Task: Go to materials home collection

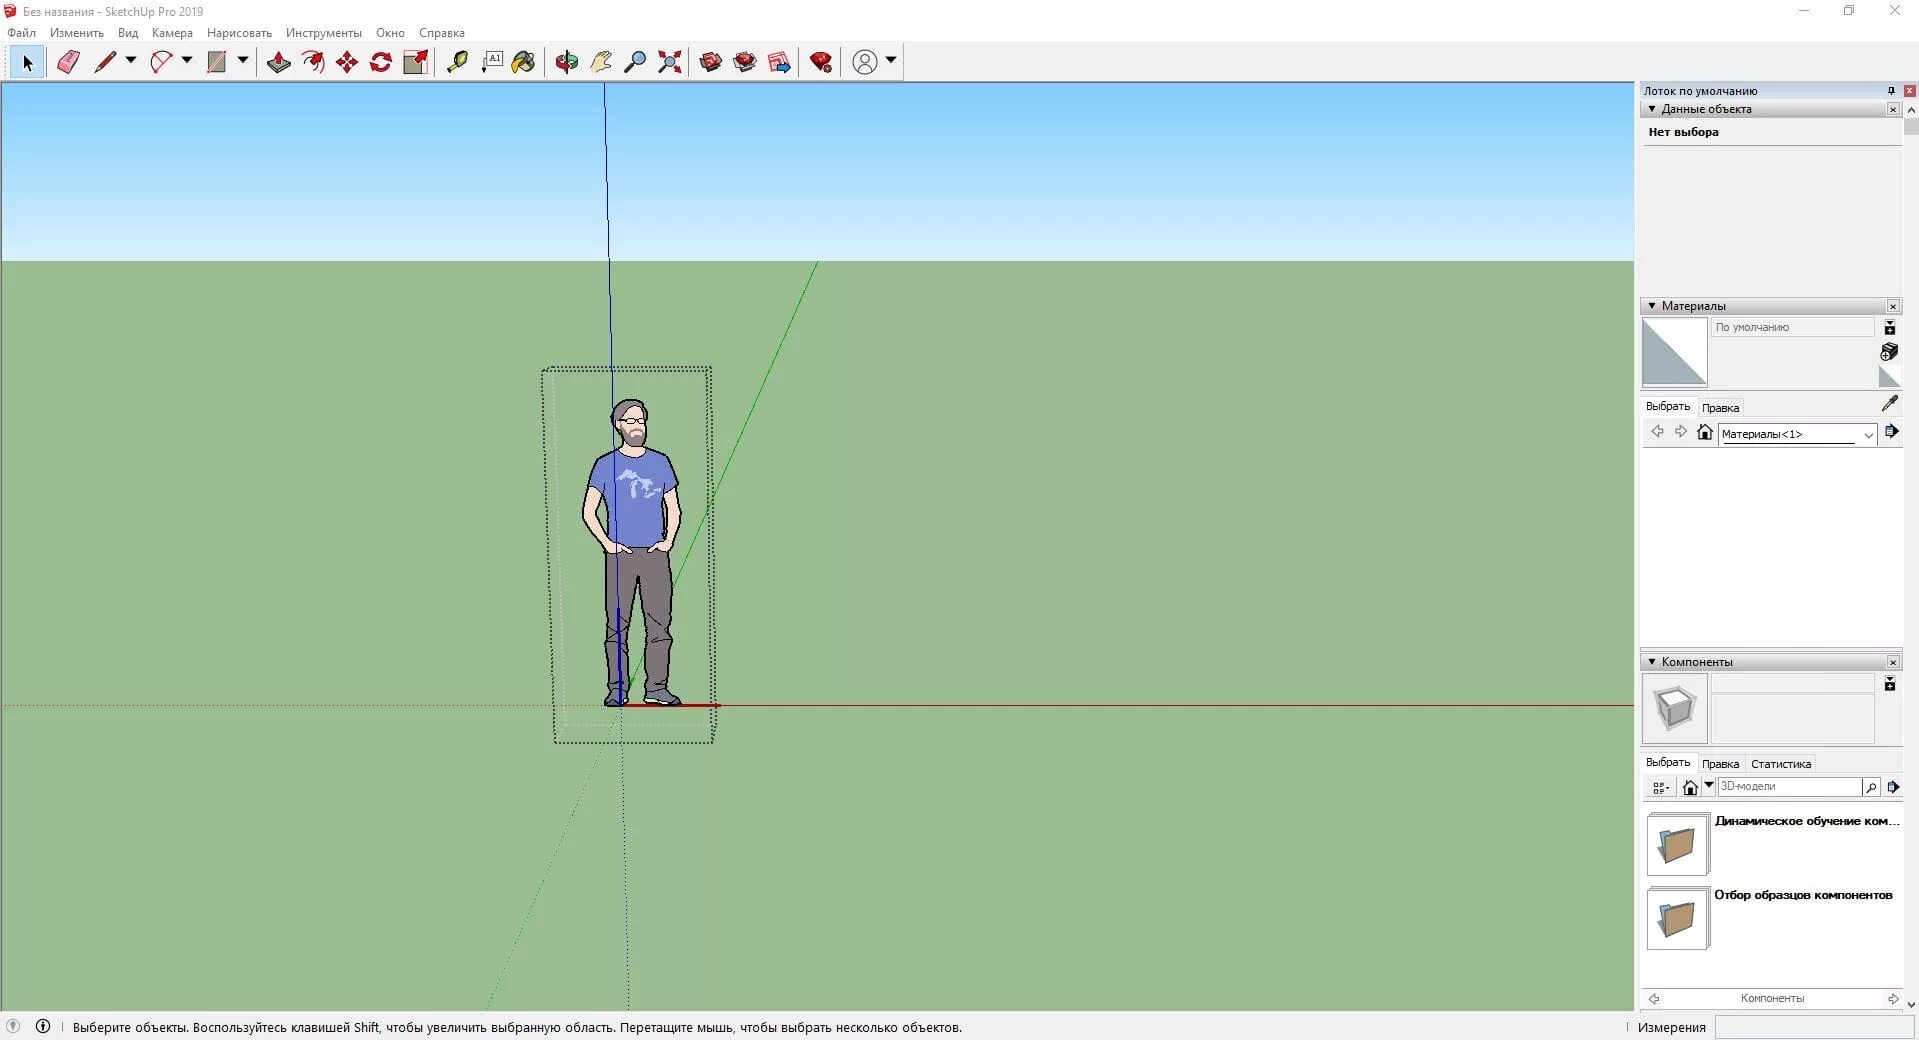Action: click(1705, 432)
